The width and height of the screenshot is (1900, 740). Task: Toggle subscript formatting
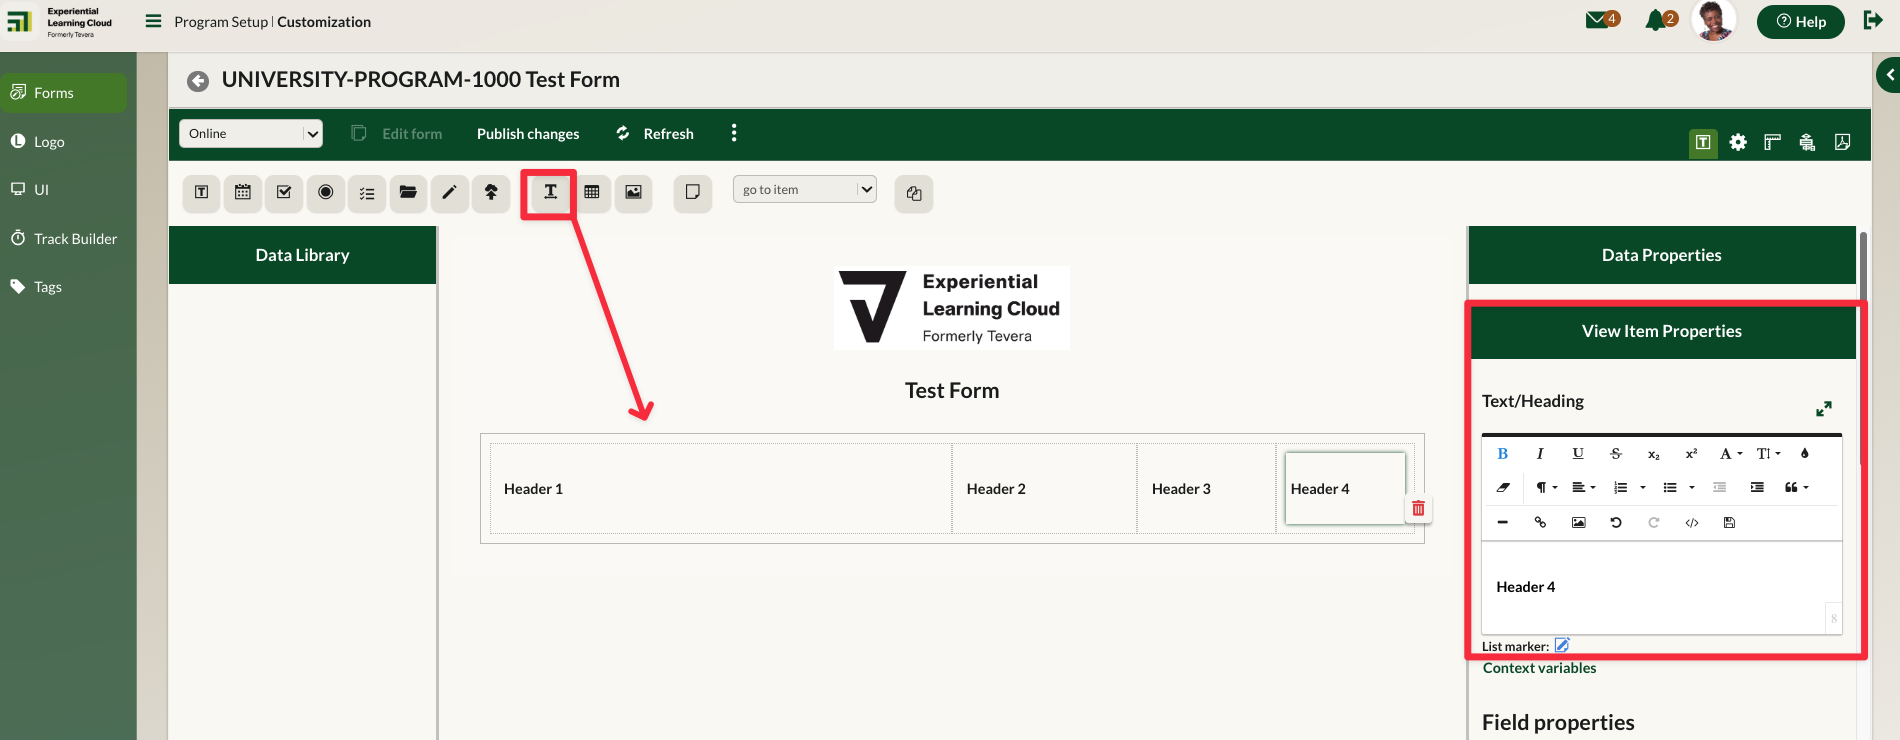(1654, 454)
